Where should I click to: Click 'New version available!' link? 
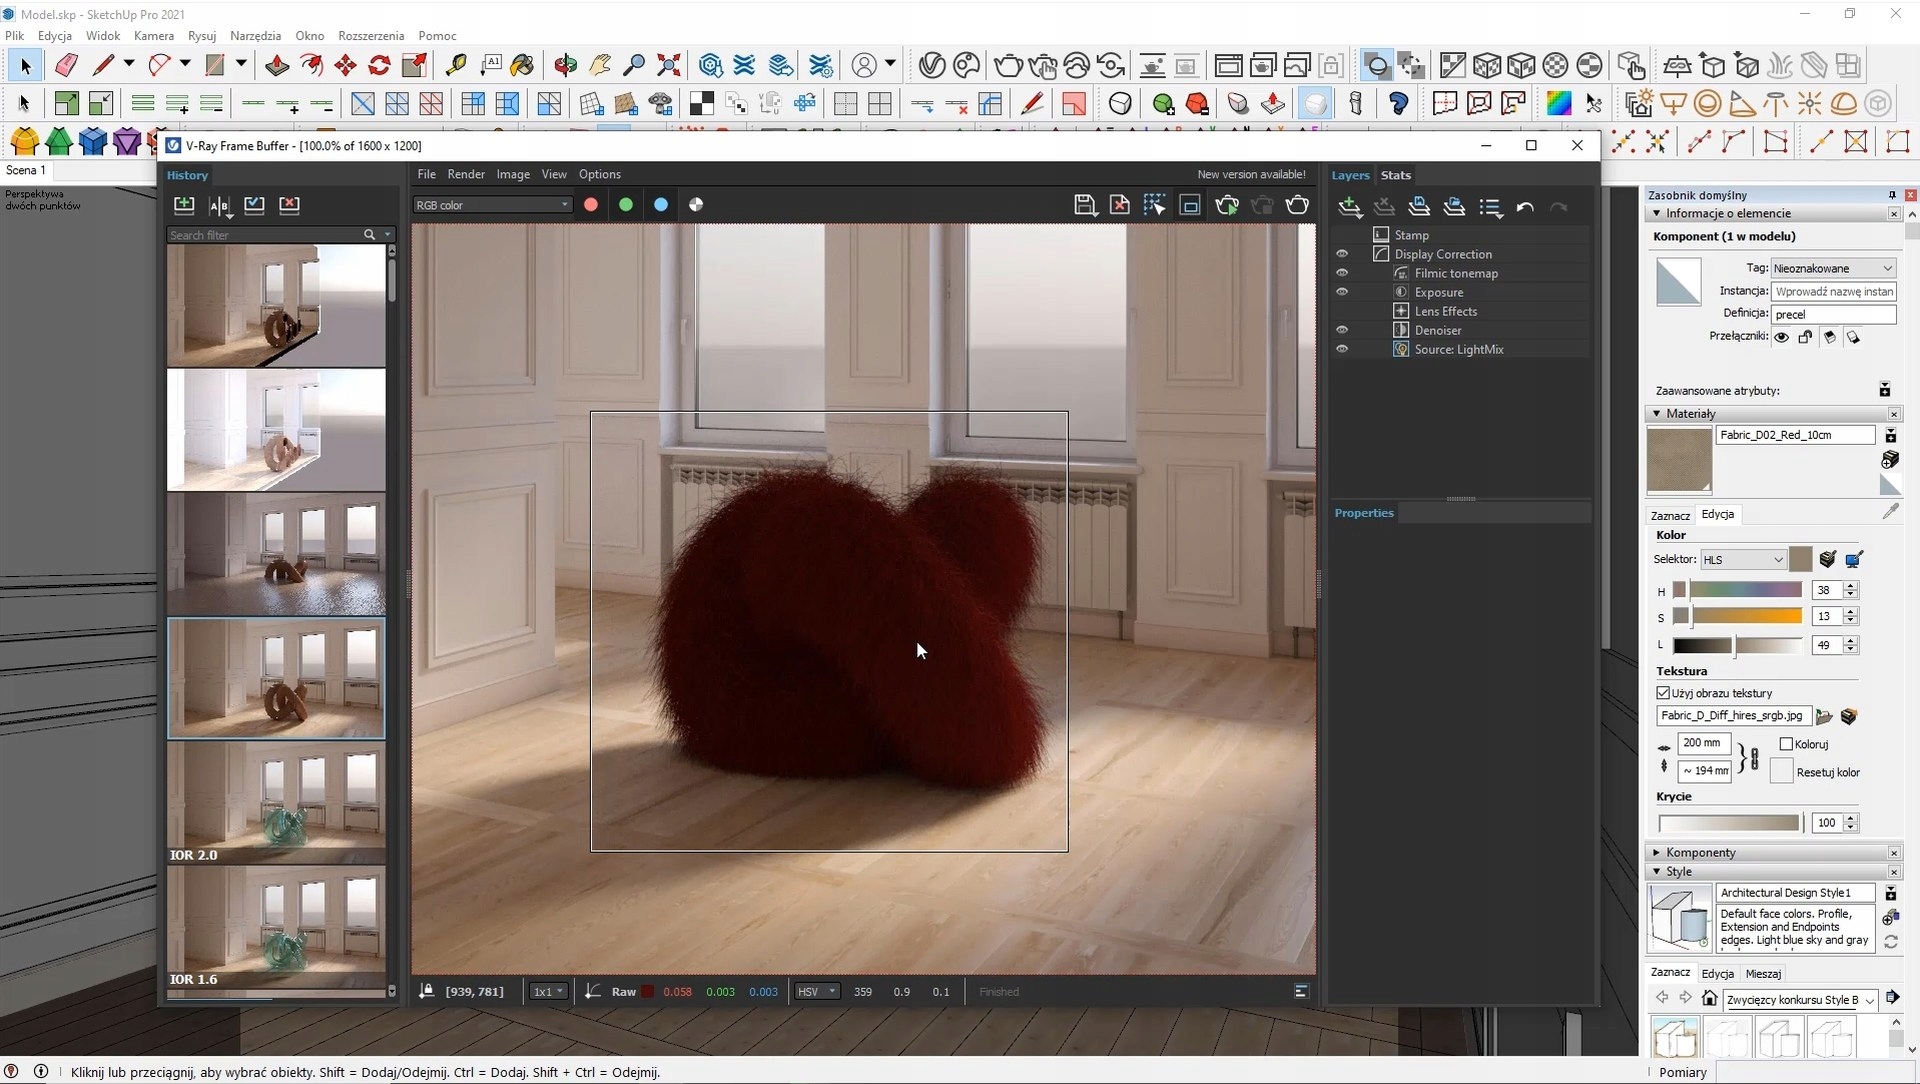(x=1251, y=174)
